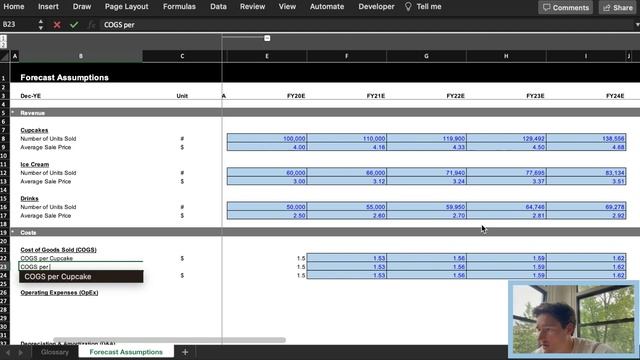Click the Cupcakes heading cell
The width and height of the screenshot is (640, 360).
click(34, 130)
